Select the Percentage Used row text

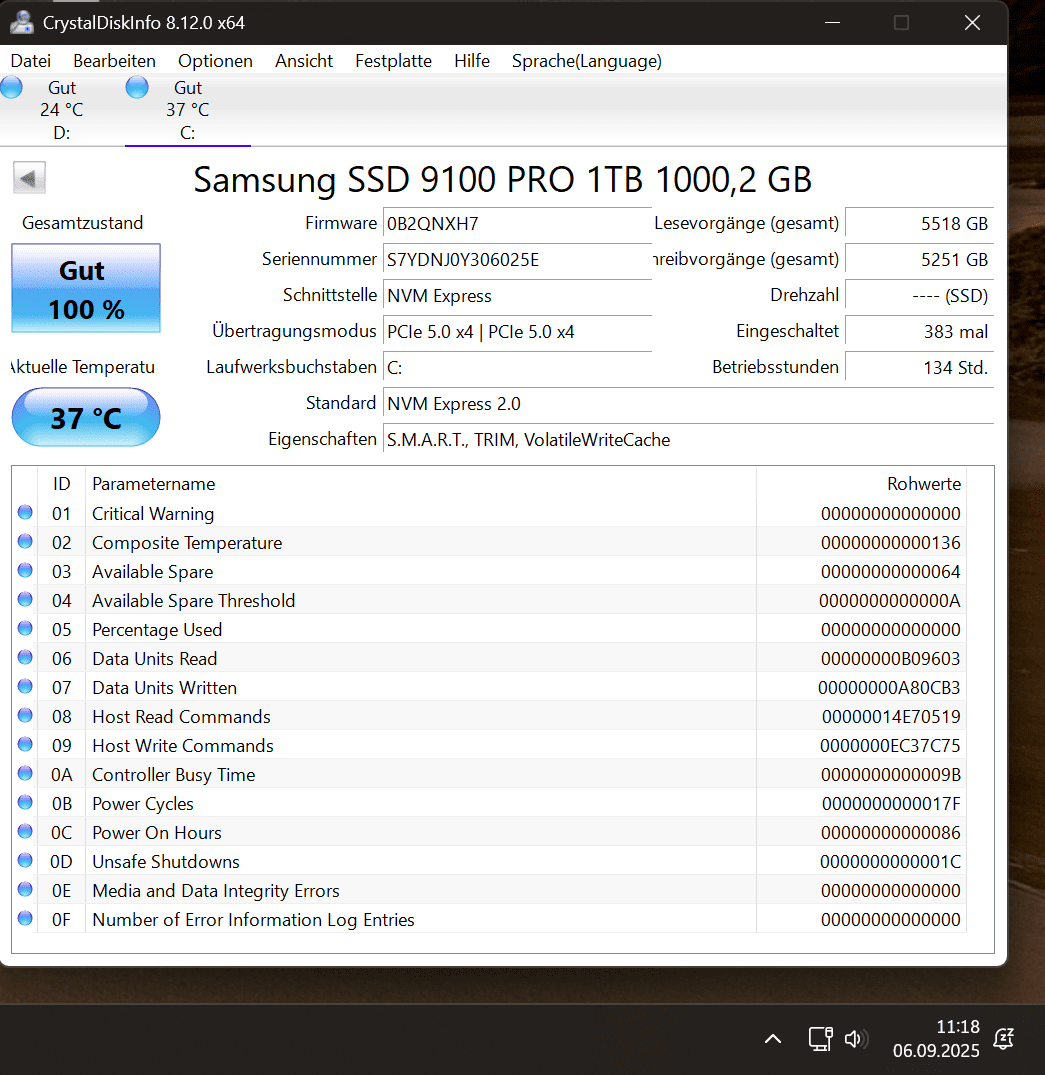click(157, 630)
